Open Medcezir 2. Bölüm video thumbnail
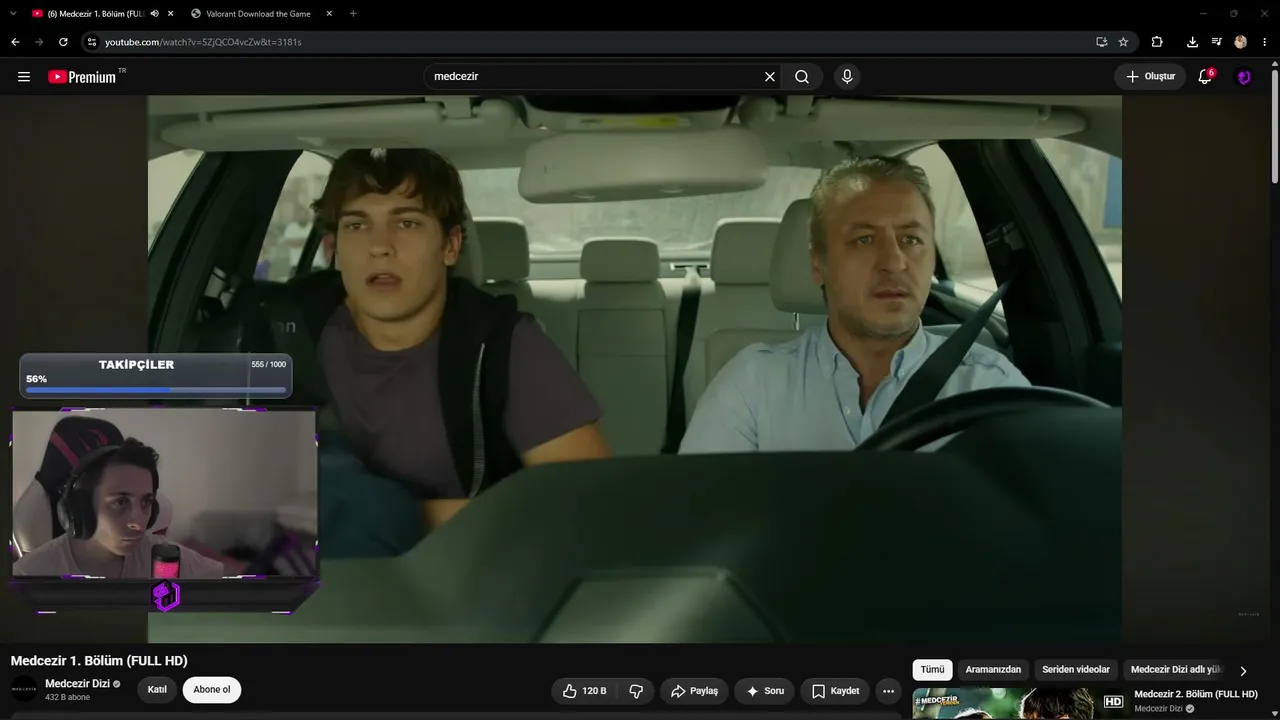The height and width of the screenshot is (720, 1280). pyautogui.click(x=1020, y=704)
